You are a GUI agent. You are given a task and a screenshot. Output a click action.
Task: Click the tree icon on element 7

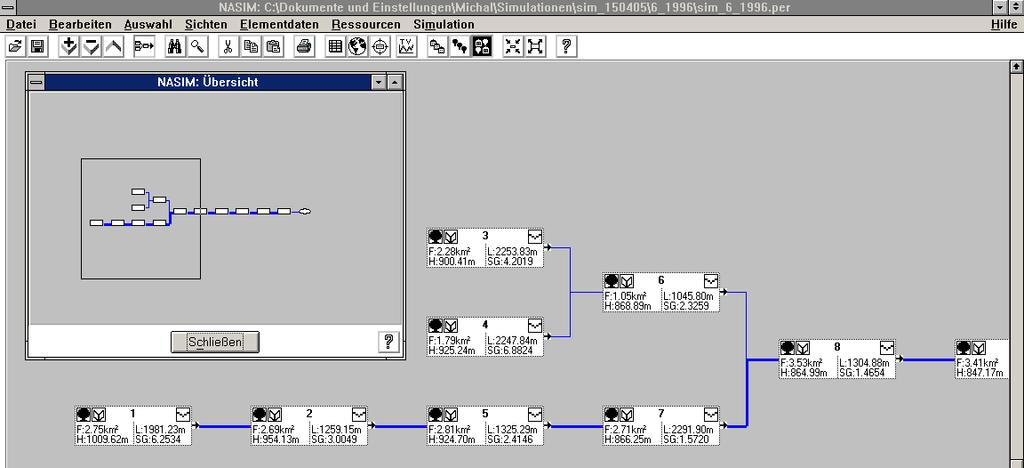[611, 414]
